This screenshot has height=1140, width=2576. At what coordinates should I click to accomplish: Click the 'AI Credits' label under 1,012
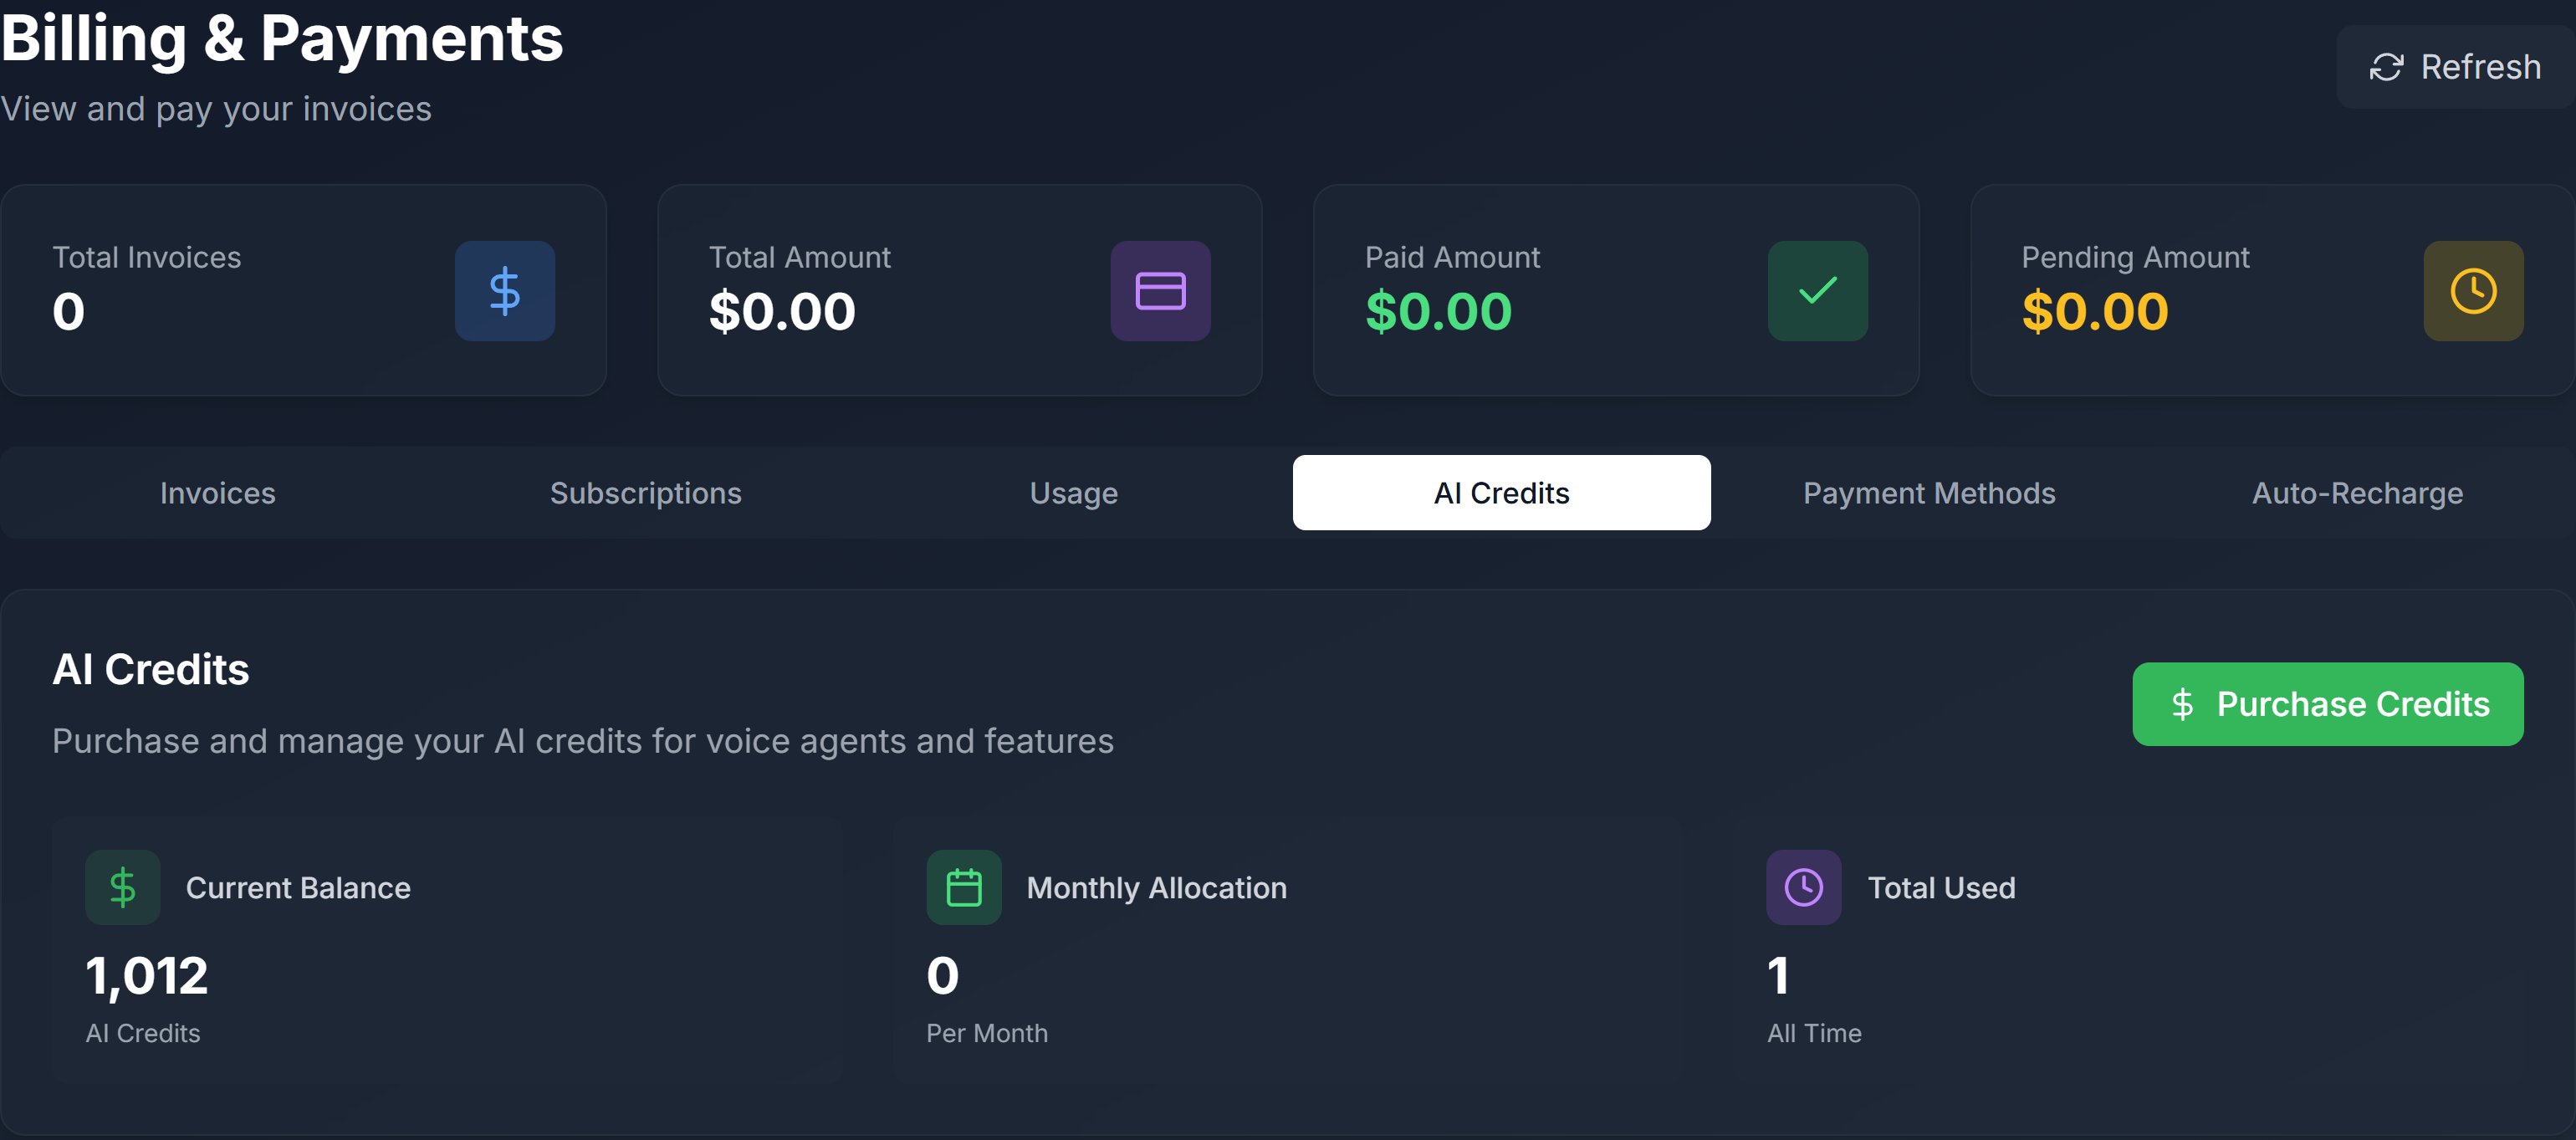[x=143, y=1033]
